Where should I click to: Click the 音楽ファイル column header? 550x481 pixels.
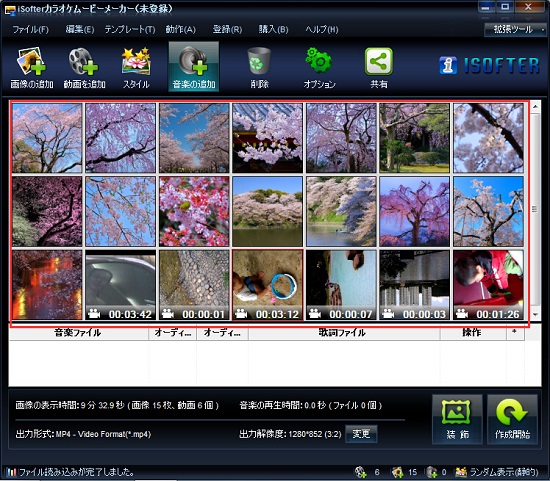pos(78,333)
